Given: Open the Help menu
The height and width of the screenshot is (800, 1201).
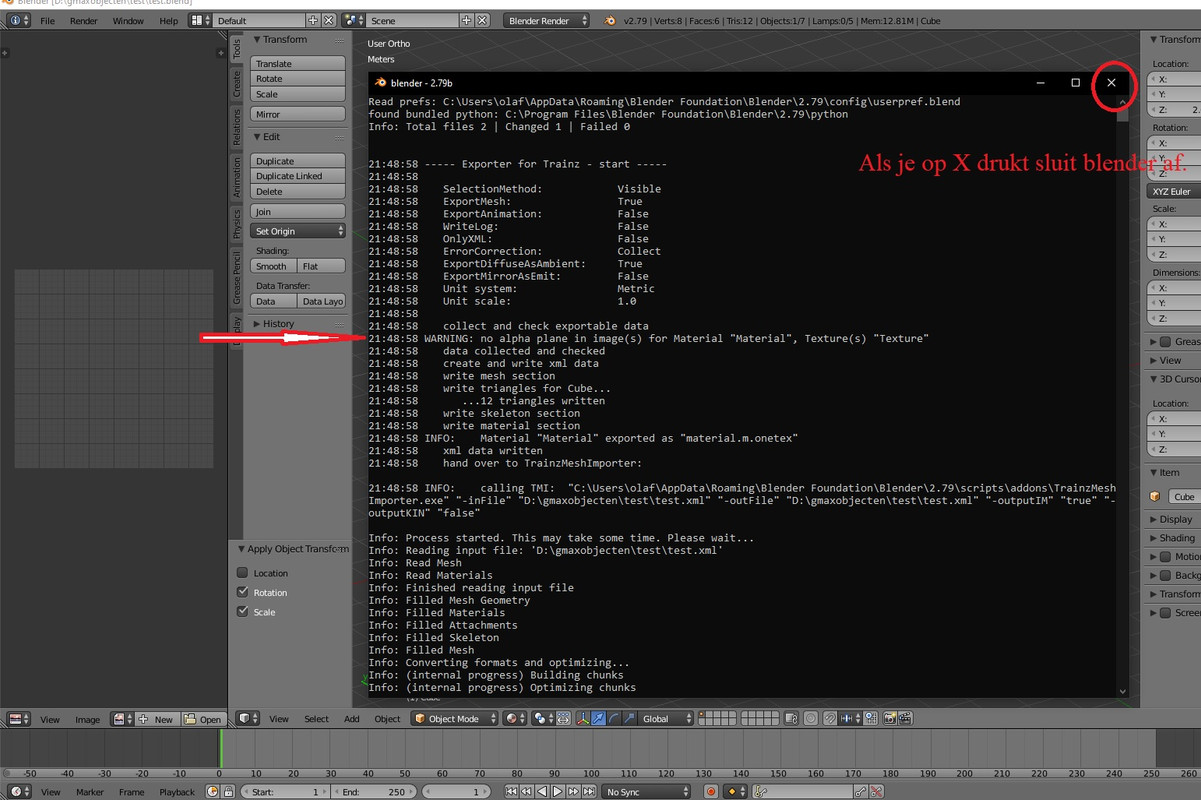Looking at the screenshot, I should [169, 20].
